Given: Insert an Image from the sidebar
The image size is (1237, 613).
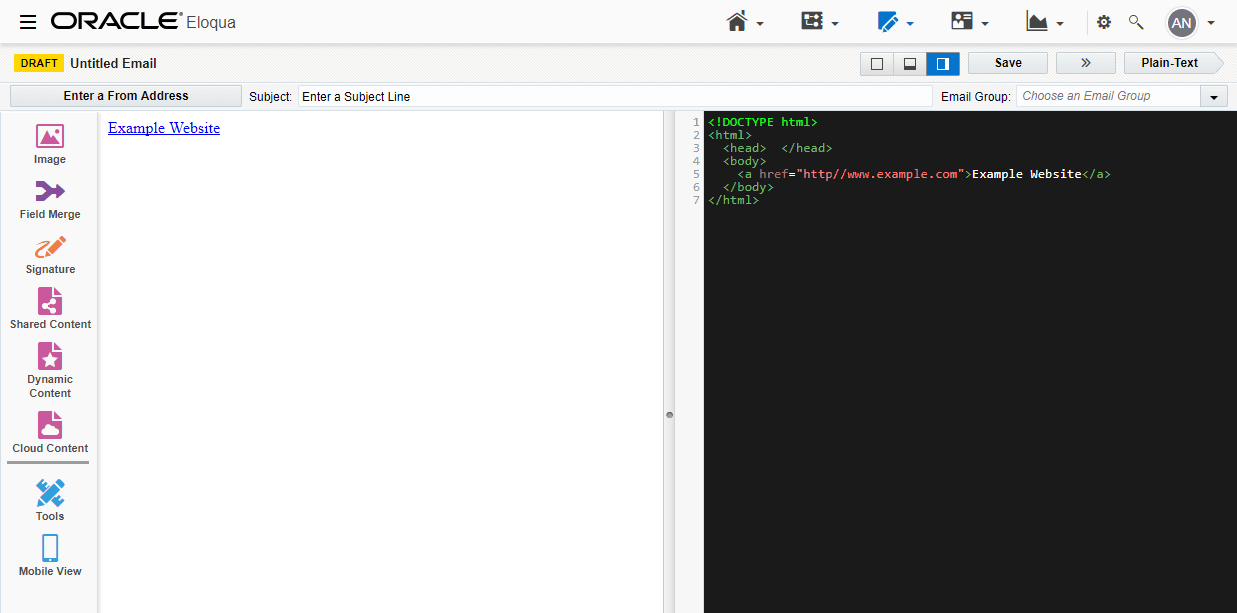Looking at the screenshot, I should (x=49, y=143).
